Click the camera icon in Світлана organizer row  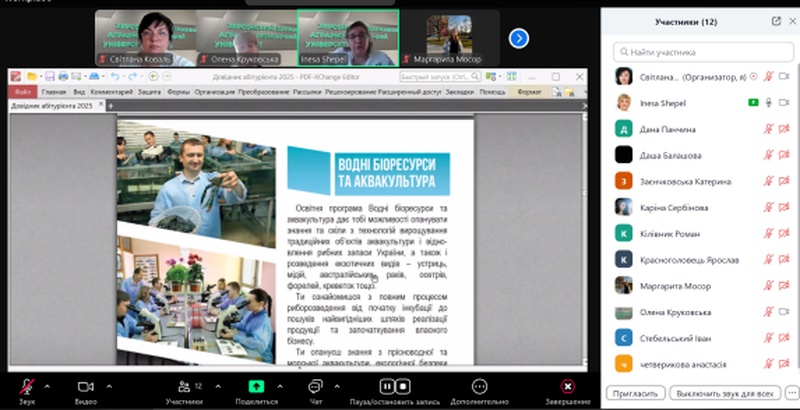point(784,76)
